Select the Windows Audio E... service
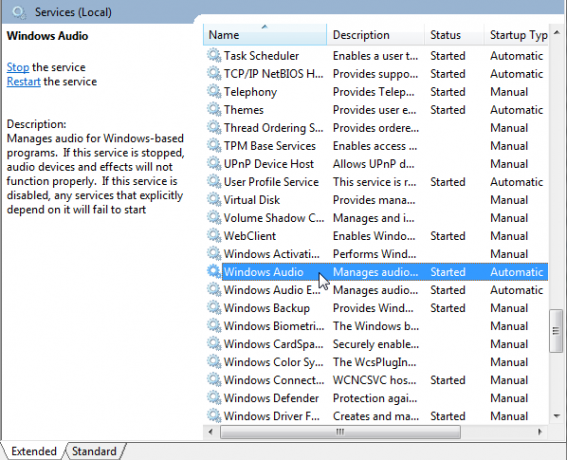Viewport: 567px width, 460px height. 272,290
